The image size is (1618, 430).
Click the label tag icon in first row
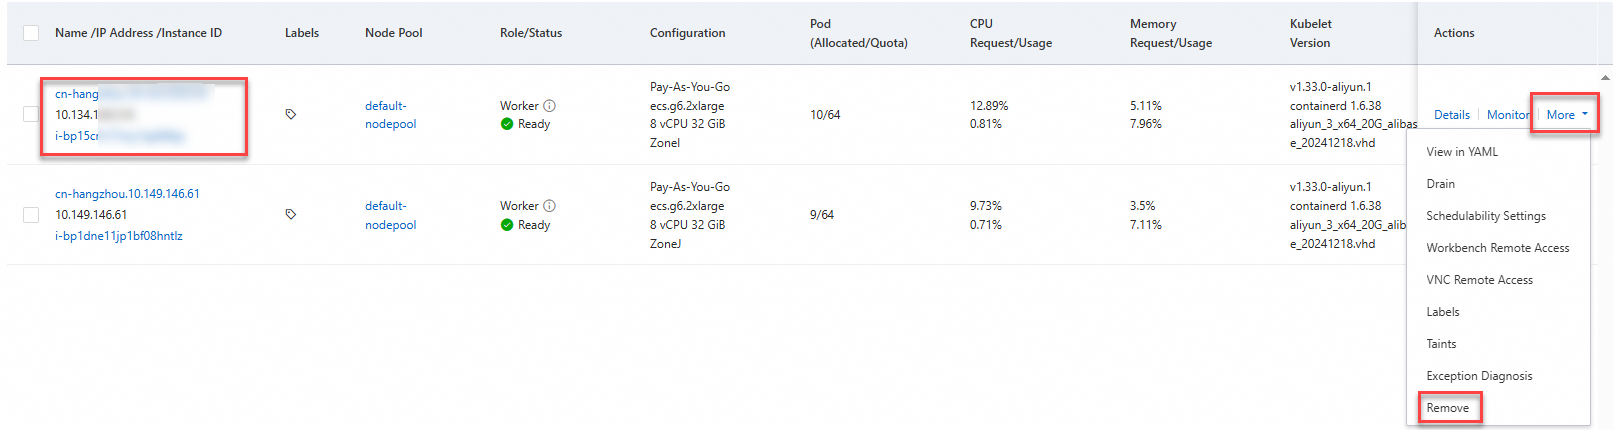[x=291, y=115]
